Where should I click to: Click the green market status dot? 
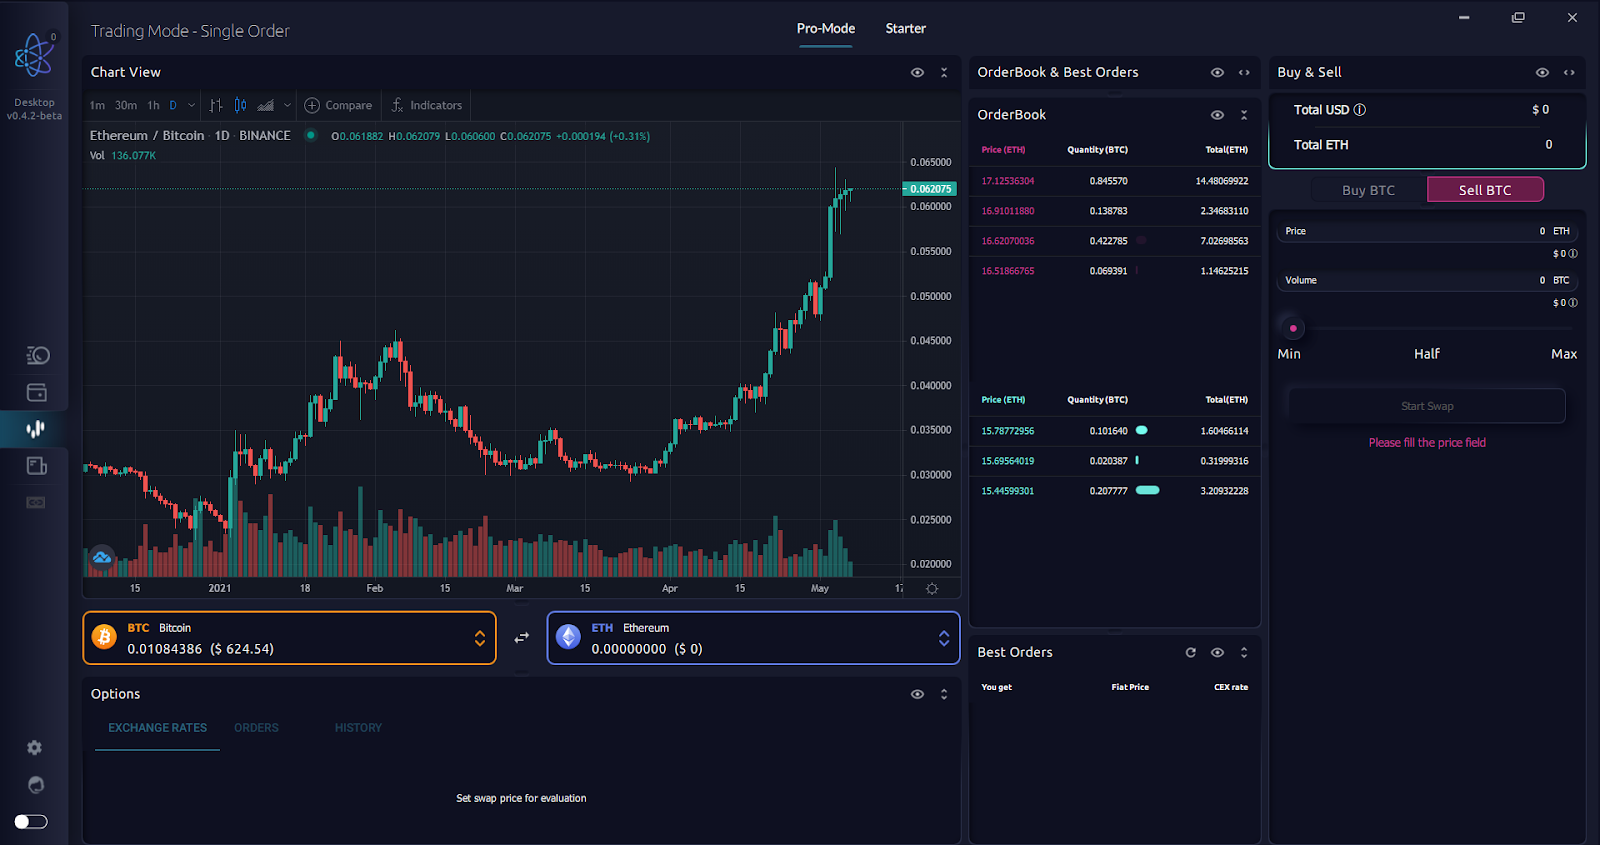point(311,135)
